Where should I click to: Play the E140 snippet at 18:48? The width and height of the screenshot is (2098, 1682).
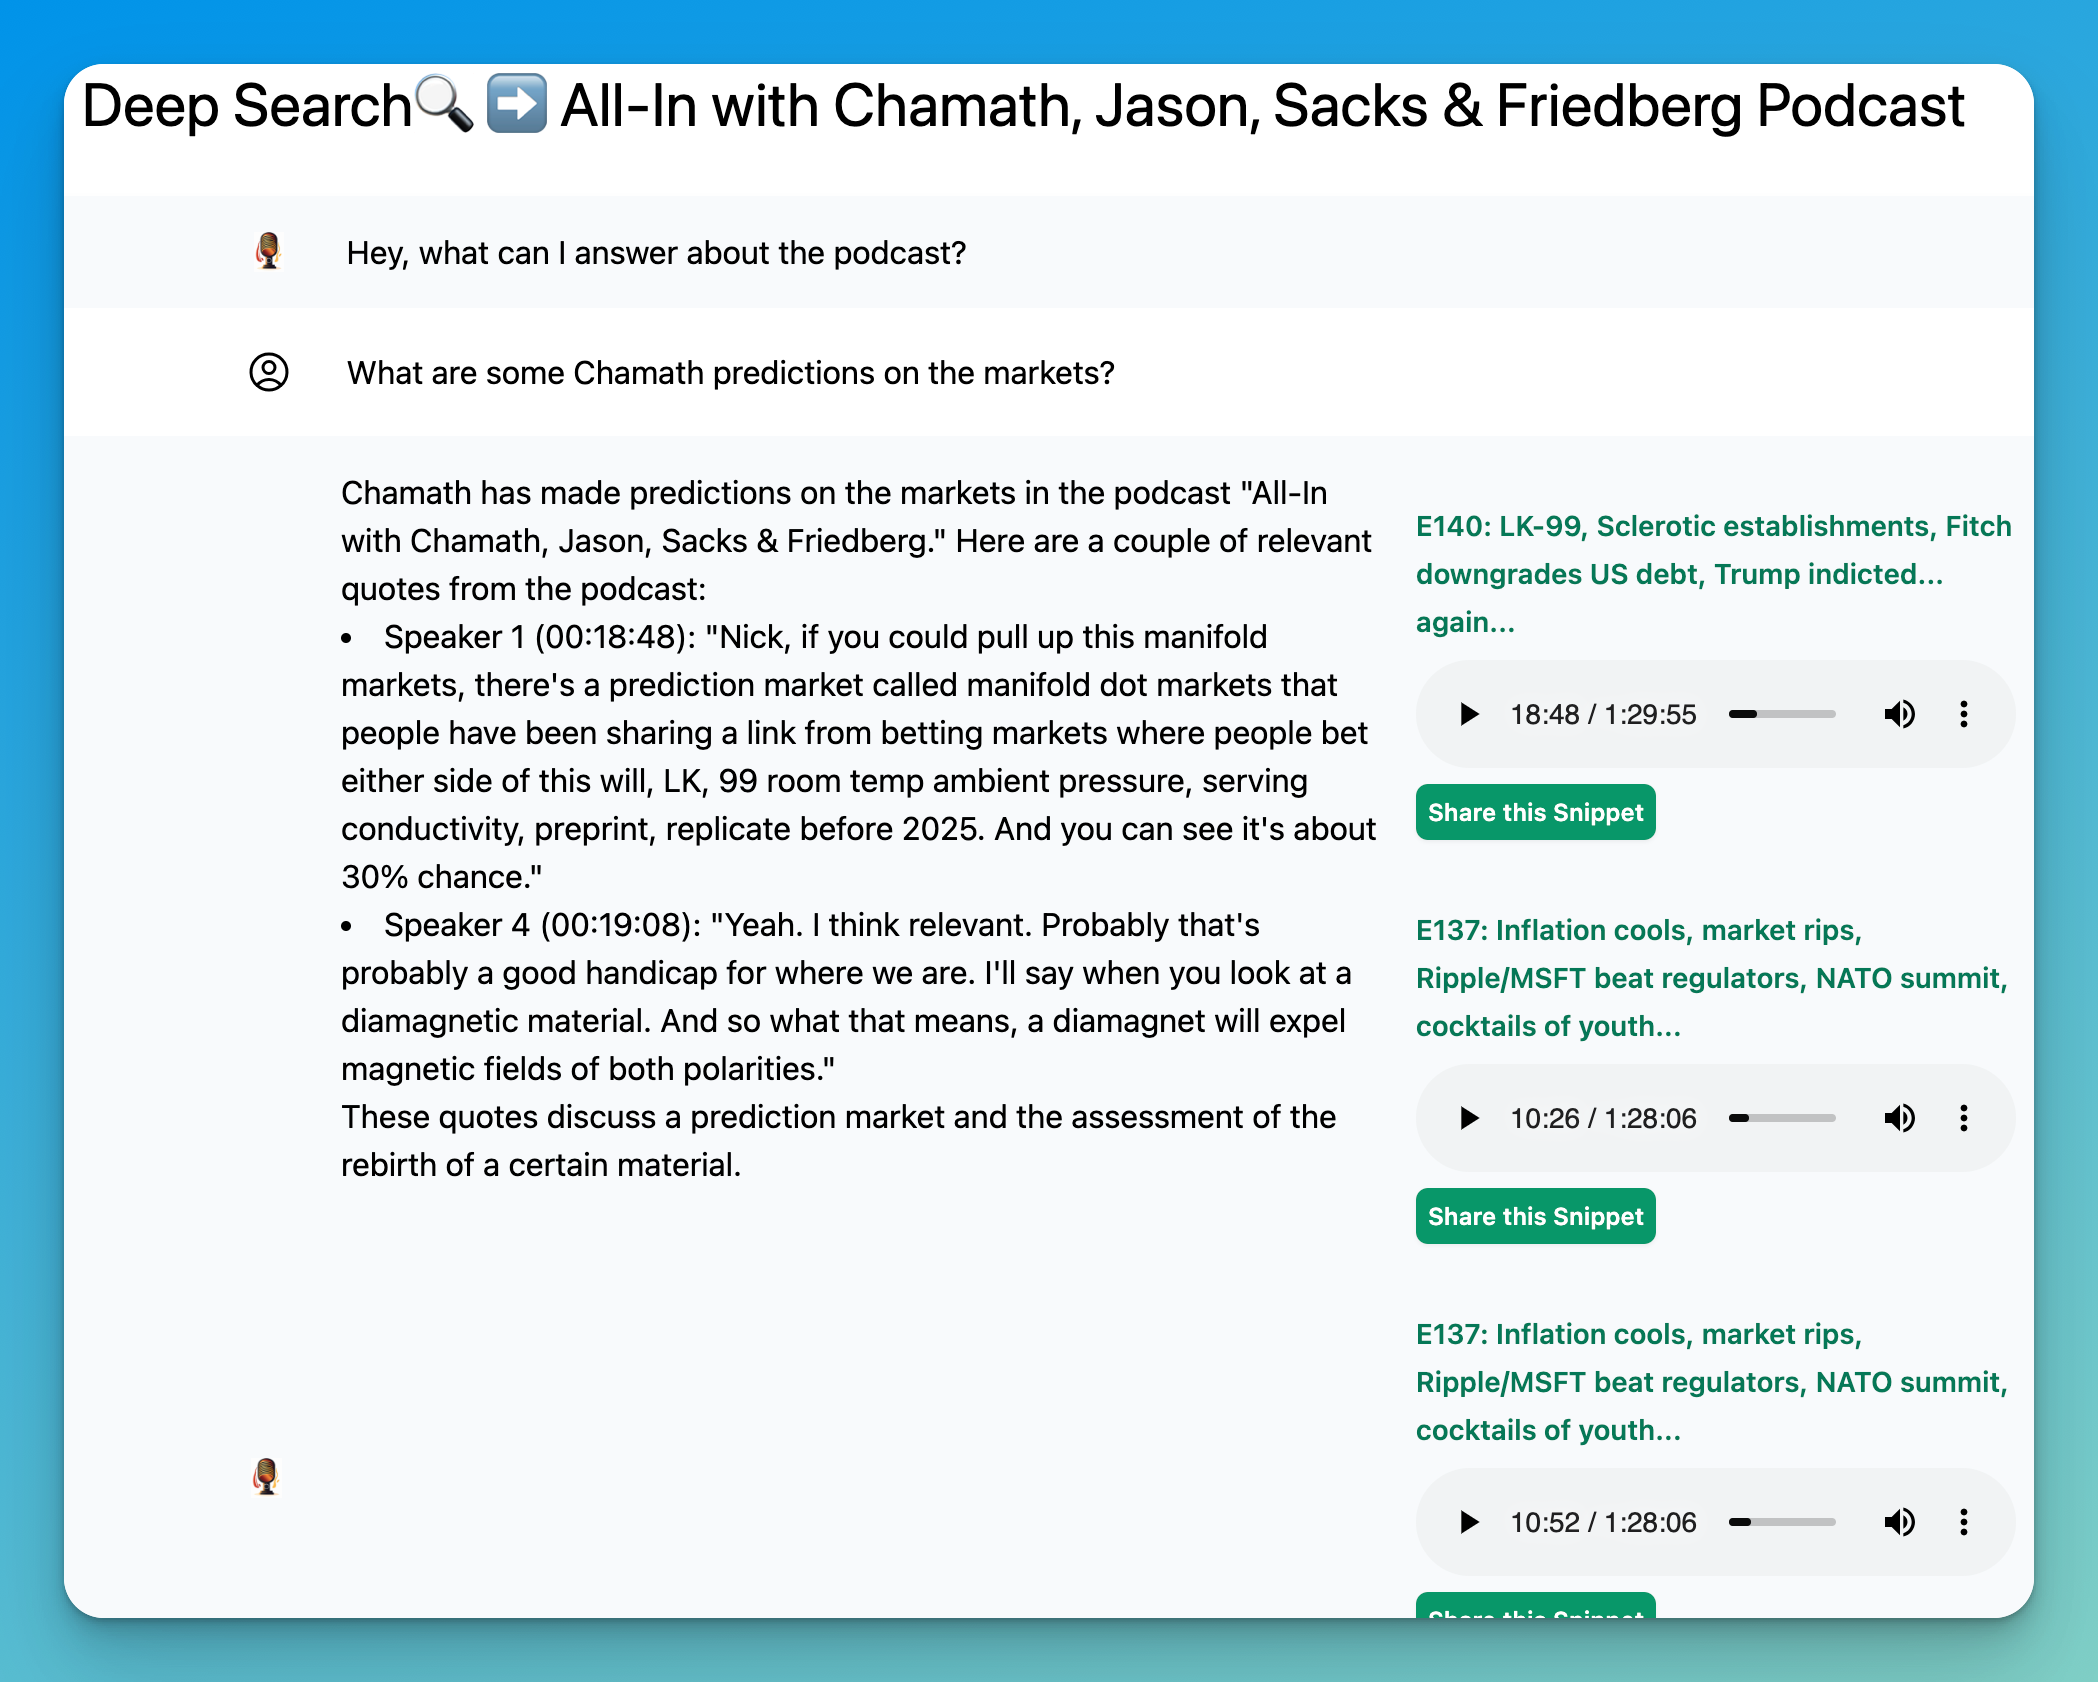[x=1468, y=714]
